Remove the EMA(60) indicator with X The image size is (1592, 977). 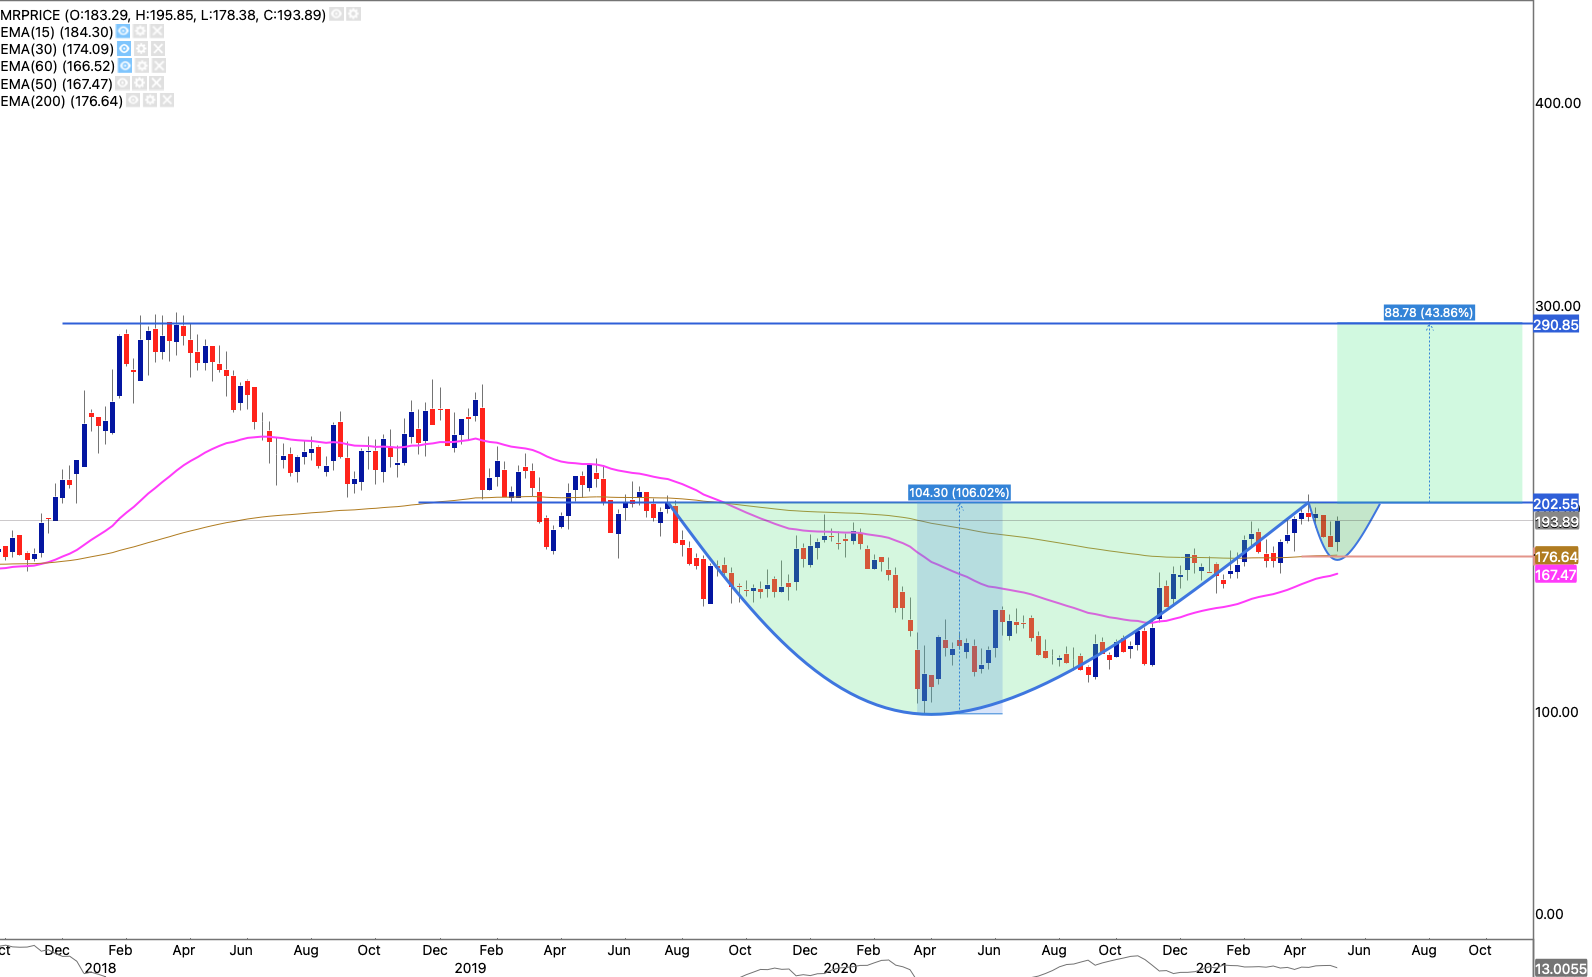pos(158,66)
